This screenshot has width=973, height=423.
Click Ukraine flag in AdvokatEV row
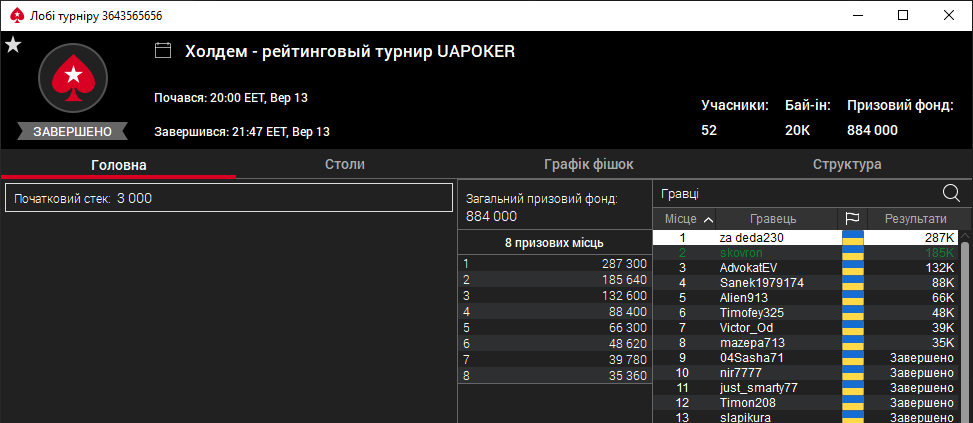tap(853, 267)
